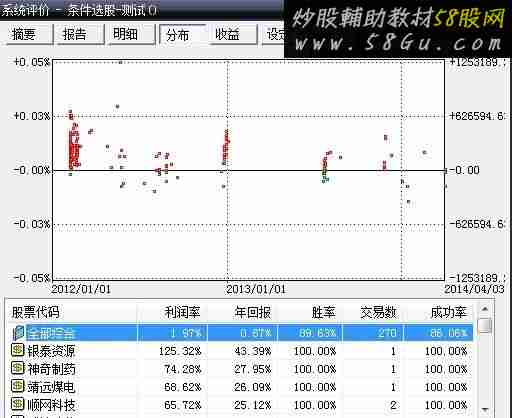
Task: Click the 银泰资源 stock icon
Action: (x=18, y=350)
